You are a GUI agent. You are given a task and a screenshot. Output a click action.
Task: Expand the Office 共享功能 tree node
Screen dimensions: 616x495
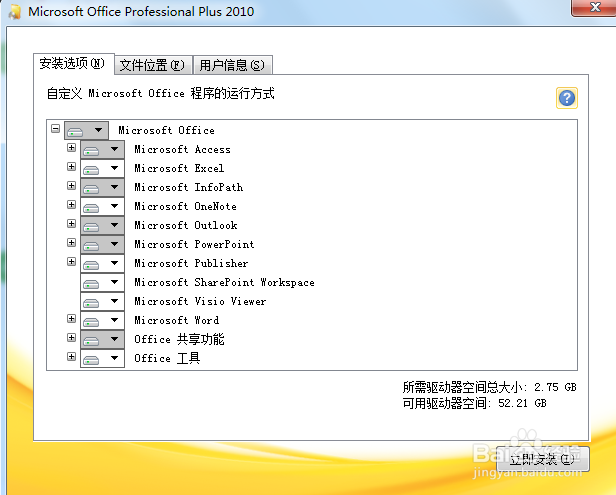[71, 337]
